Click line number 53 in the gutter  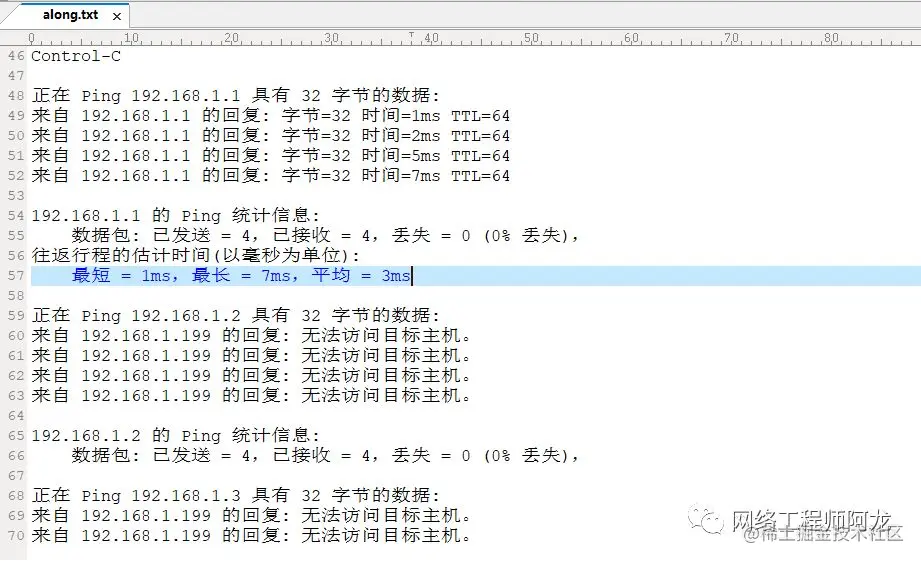tap(16, 196)
